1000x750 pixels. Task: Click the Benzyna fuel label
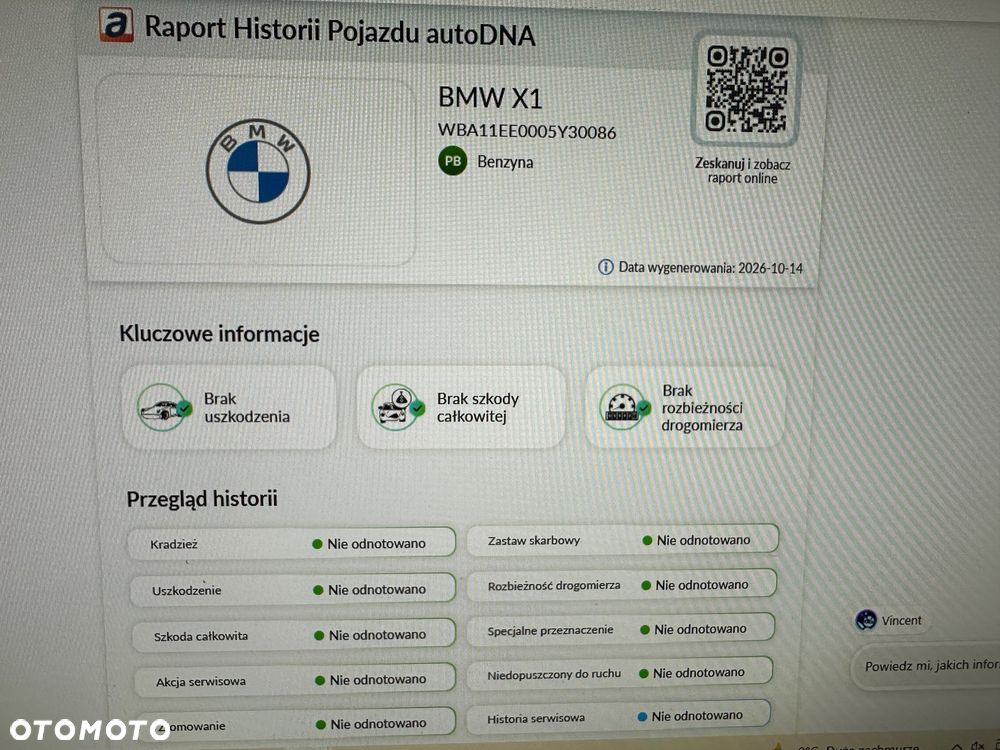505,162
